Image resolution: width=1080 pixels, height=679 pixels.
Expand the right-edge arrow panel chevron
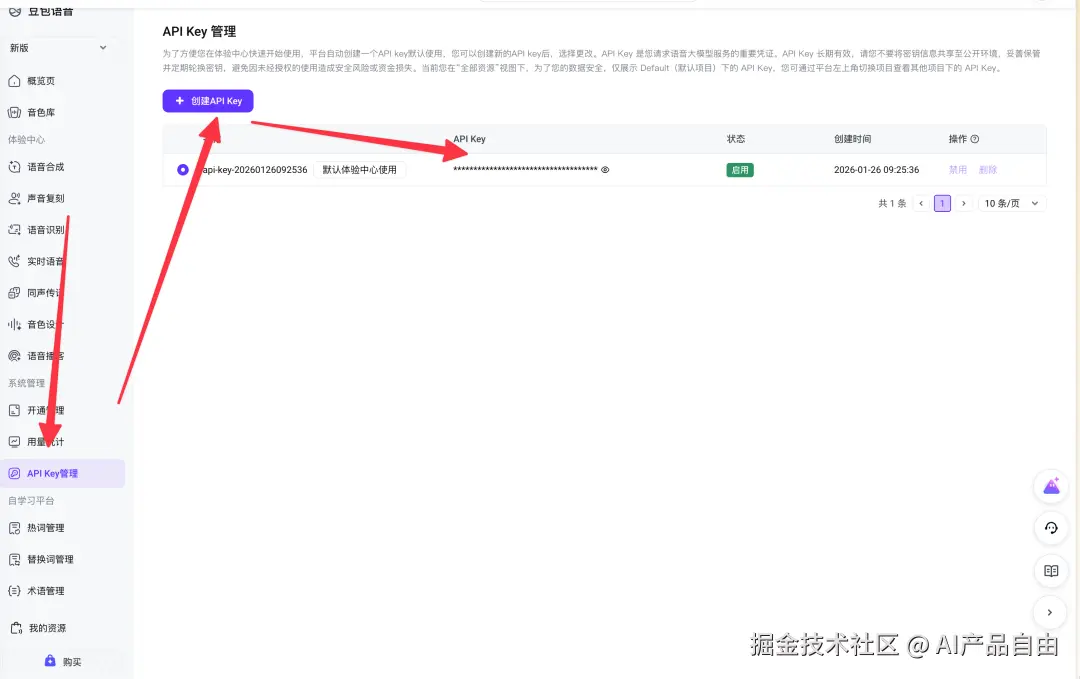1050,612
